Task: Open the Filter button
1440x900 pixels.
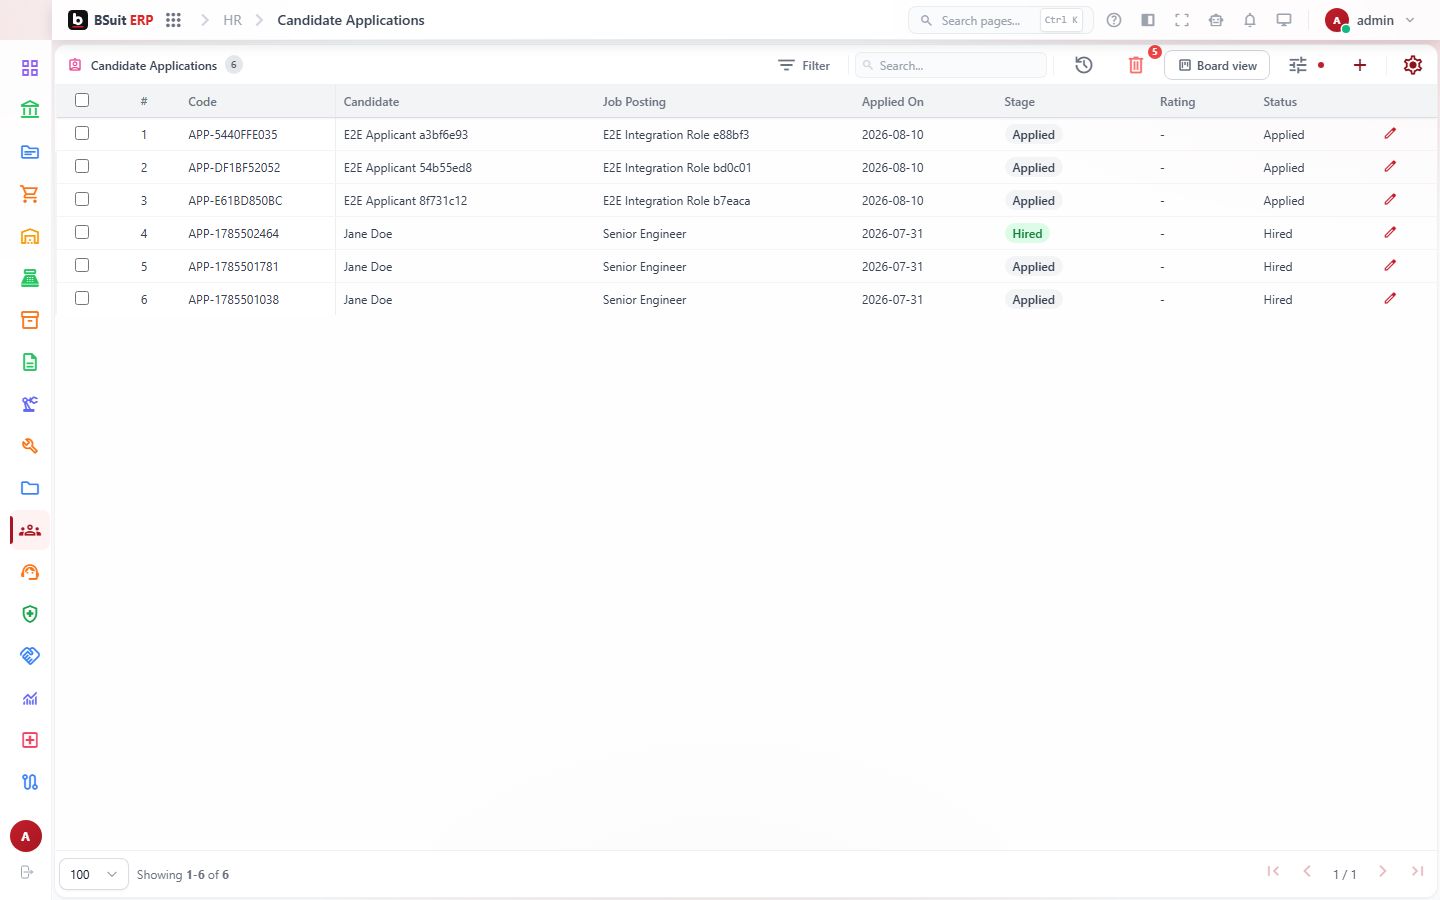Action: point(804,65)
